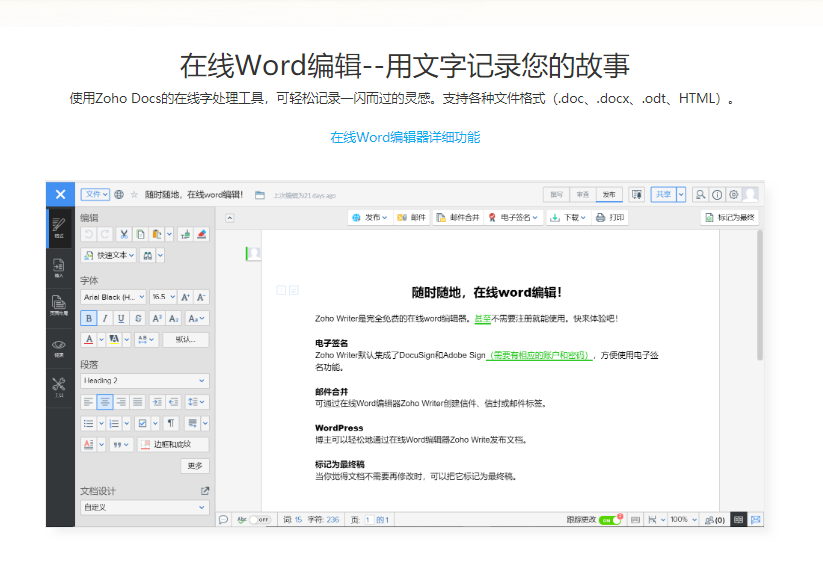Image resolution: width=823 pixels, height=562 pixels.
Task: Click the scissors cut icon
Action: pos(124,234)
